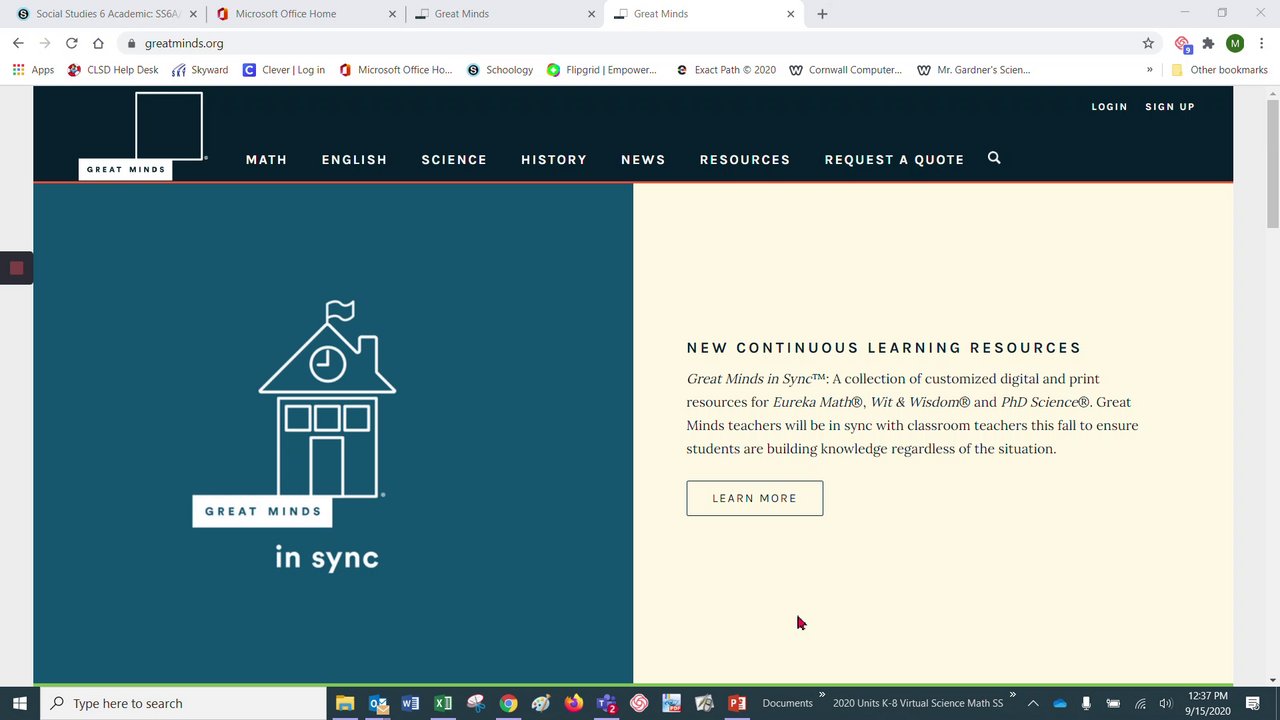Open the Chrome three-dot menu

(1261, 43)
